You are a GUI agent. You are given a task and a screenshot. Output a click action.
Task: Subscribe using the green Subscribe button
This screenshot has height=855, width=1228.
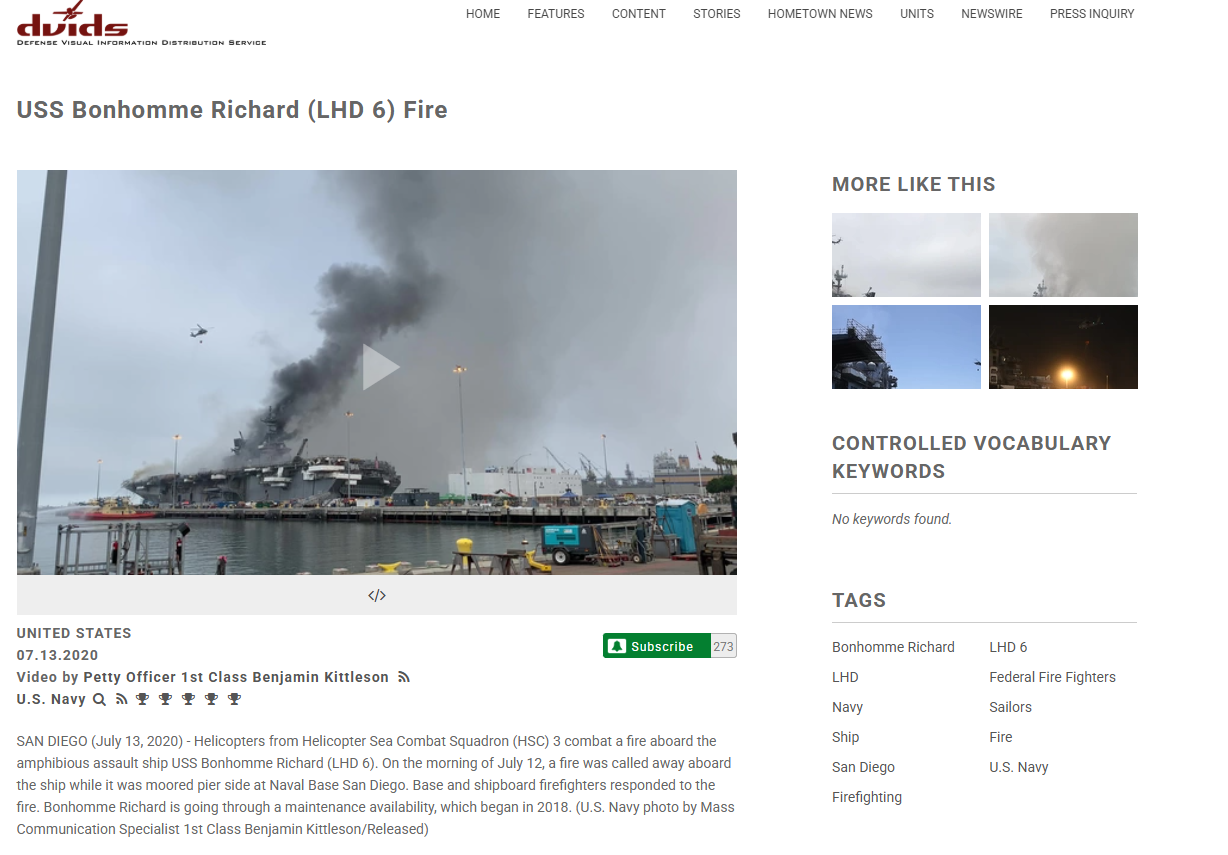[657, 646]
